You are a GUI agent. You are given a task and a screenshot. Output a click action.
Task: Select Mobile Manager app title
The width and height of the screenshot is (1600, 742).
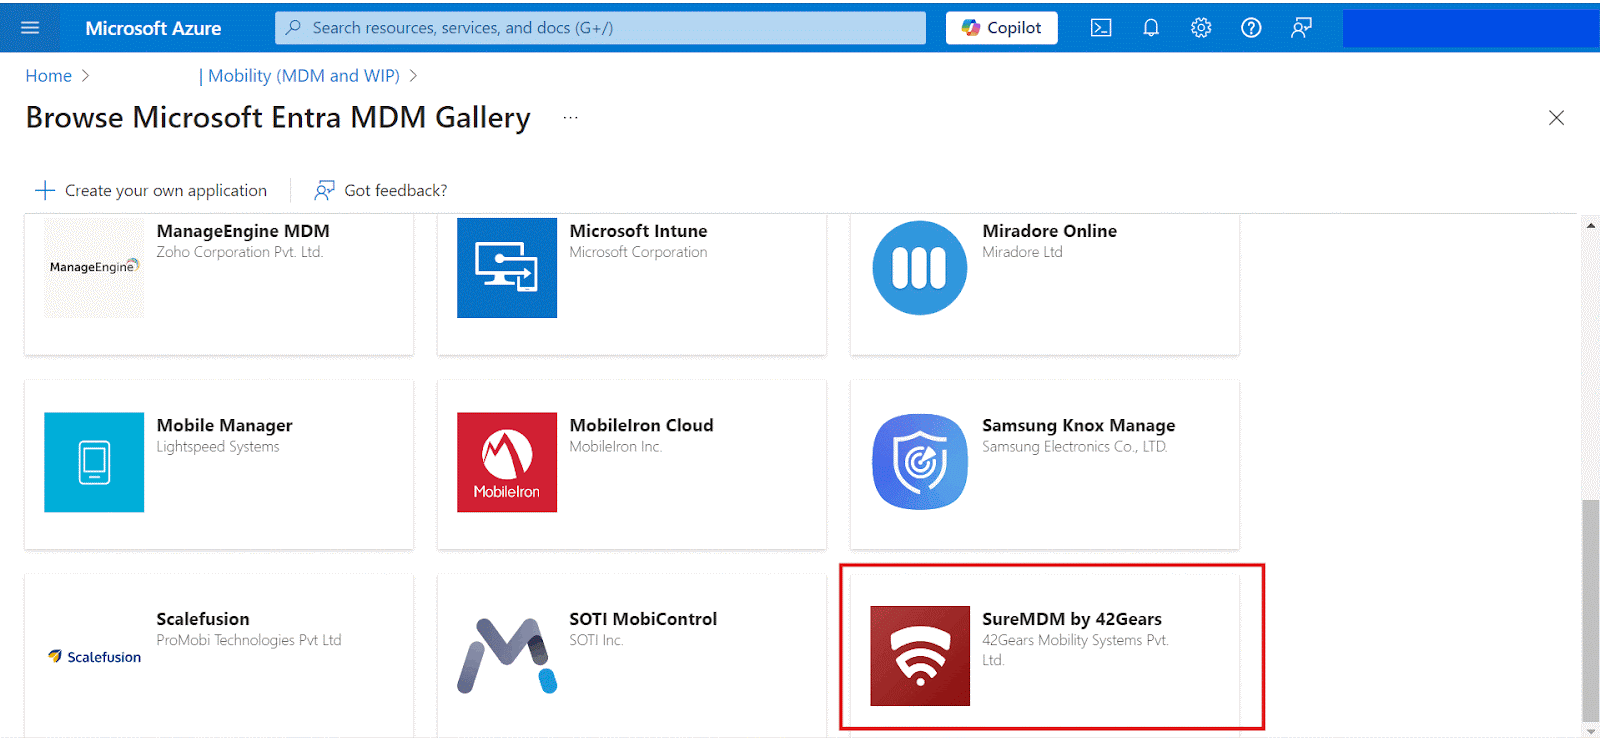[x=224, y=426]
